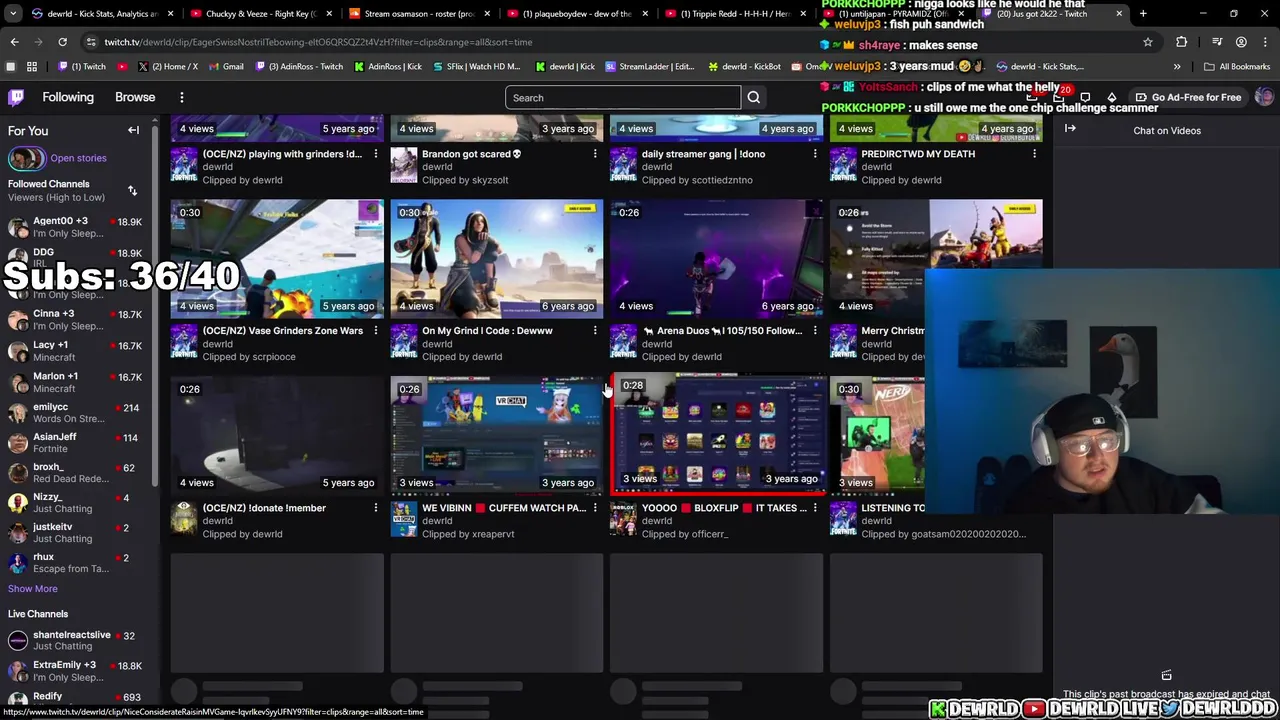Click Fortnite game icon beside 'playing with grinders'
Image resolution: width=1280 pixels, height=720 pixels.
pos(184,165)
